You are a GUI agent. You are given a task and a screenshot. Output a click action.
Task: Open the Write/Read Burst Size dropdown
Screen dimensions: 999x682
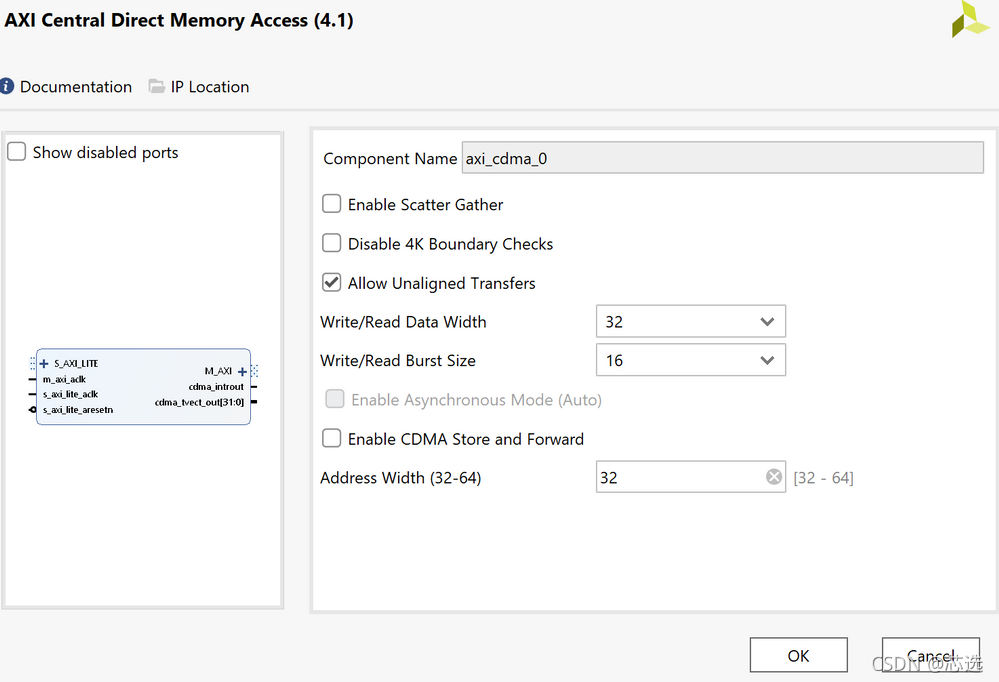pos(690,361)
